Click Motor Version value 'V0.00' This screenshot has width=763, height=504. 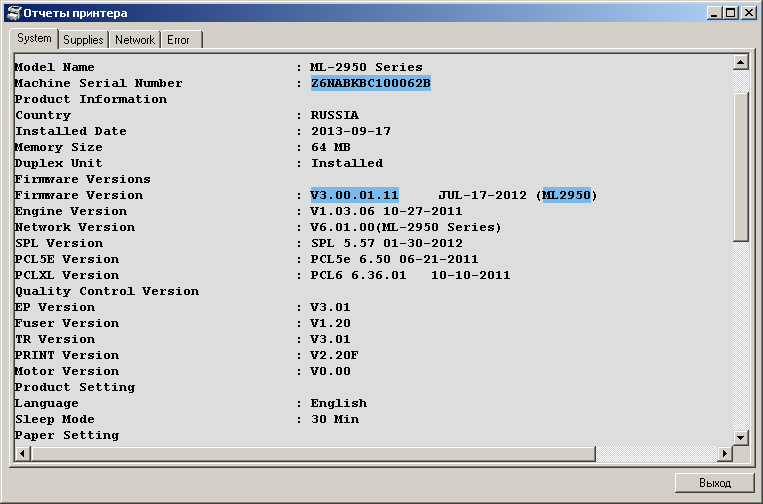click(x=330, y=372)
